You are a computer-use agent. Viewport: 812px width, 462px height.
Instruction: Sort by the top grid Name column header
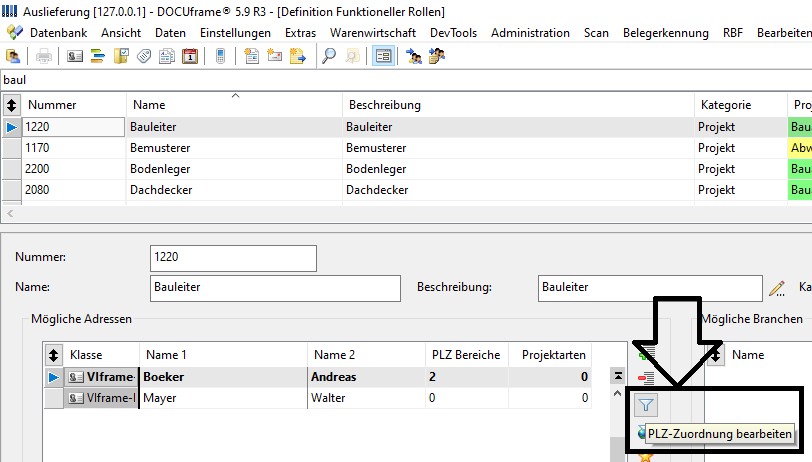234,105
